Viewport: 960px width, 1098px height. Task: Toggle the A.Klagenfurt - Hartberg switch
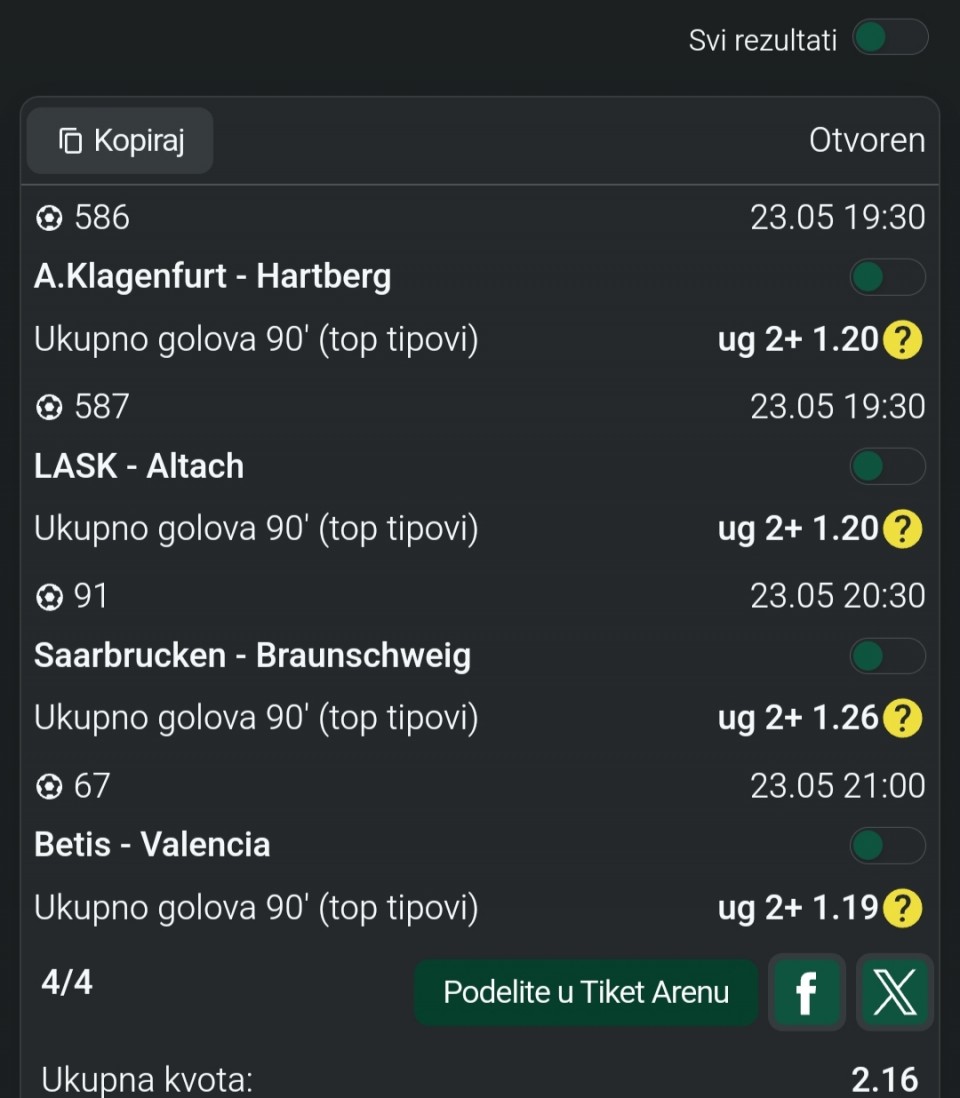click(x=887, y=277)
